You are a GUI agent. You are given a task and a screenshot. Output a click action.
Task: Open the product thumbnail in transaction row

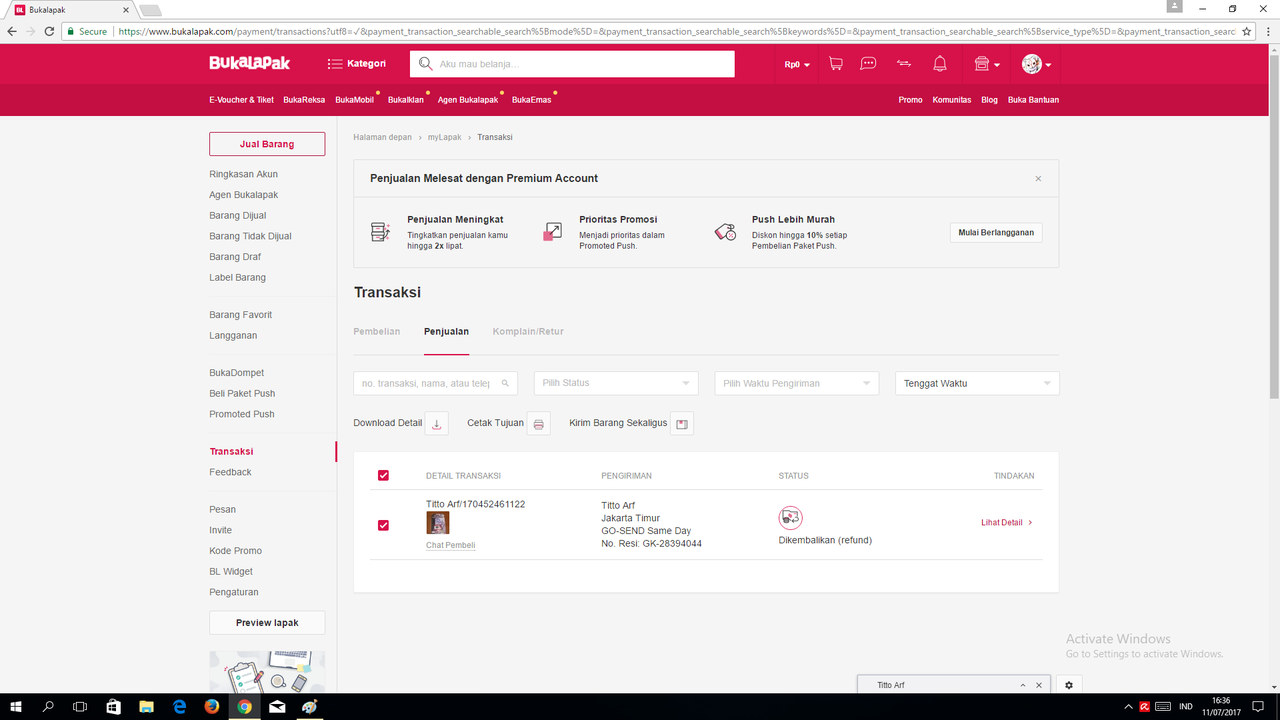pos(437,523)
